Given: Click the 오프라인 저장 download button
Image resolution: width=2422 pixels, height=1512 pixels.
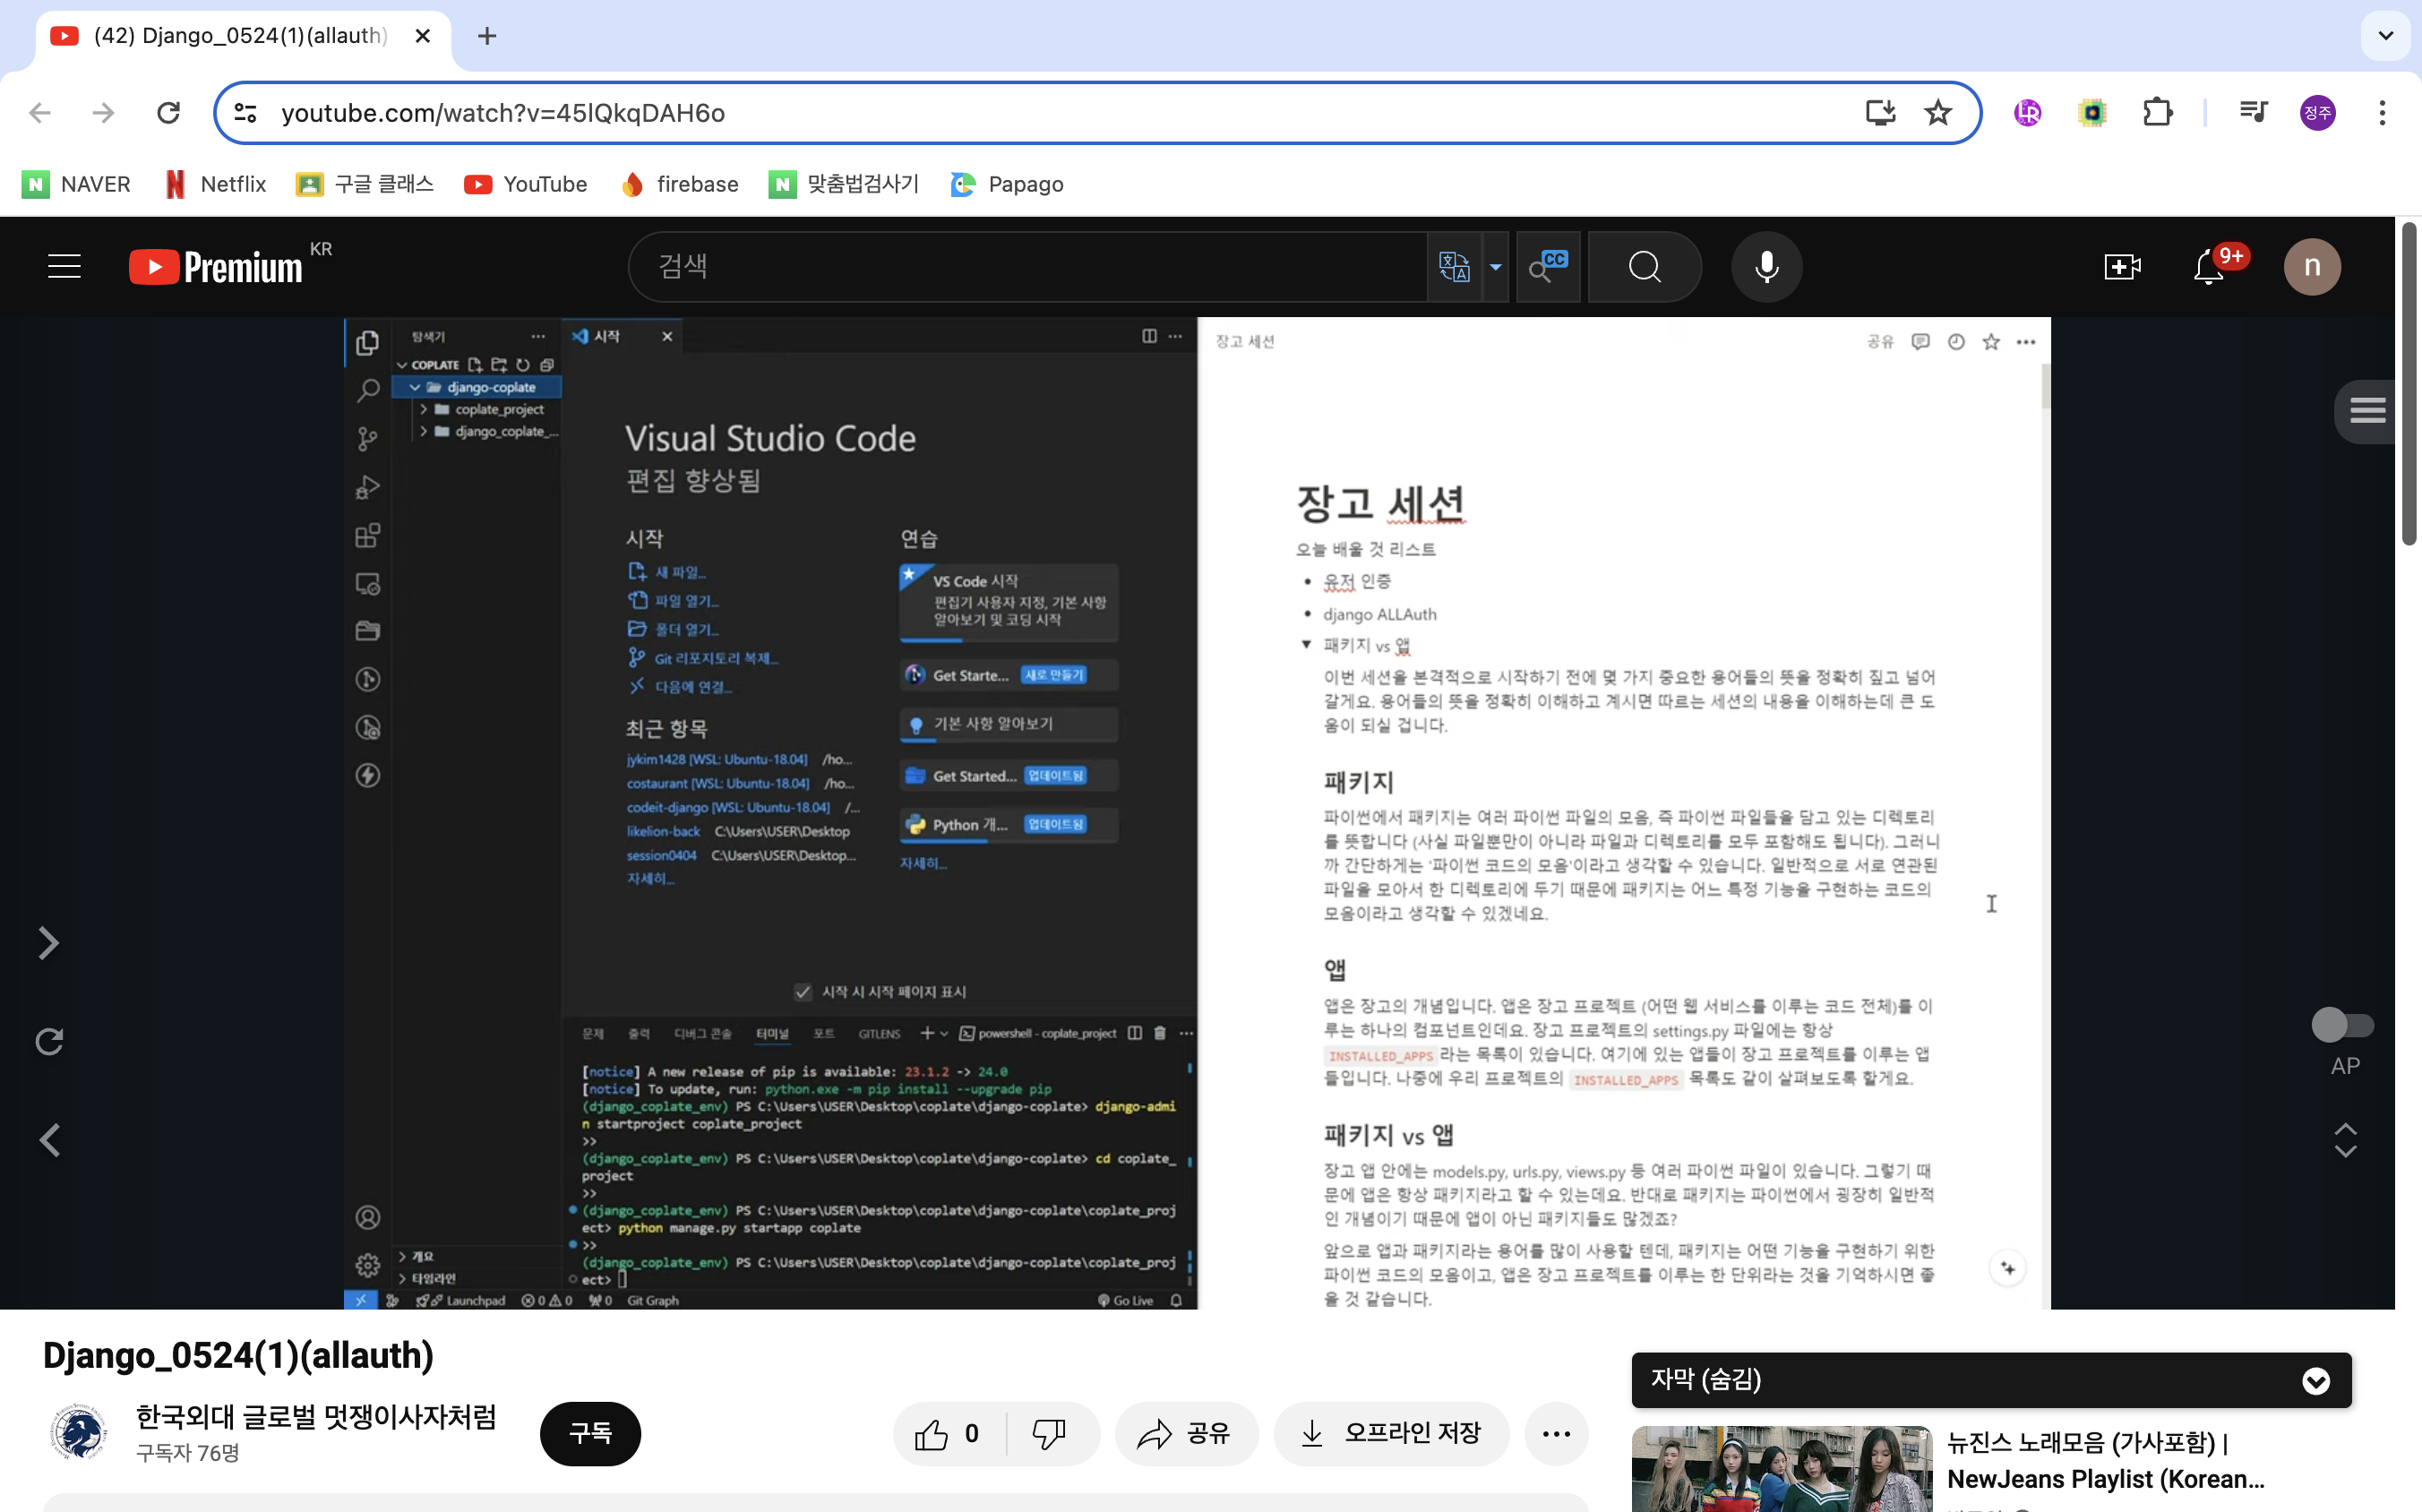Looking at the screenshot, I should [1391, 1433].
